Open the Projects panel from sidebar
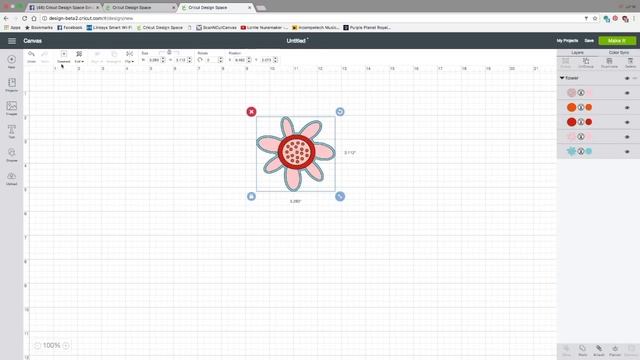Viewport: 640px width, 360px height. (11, 84)
